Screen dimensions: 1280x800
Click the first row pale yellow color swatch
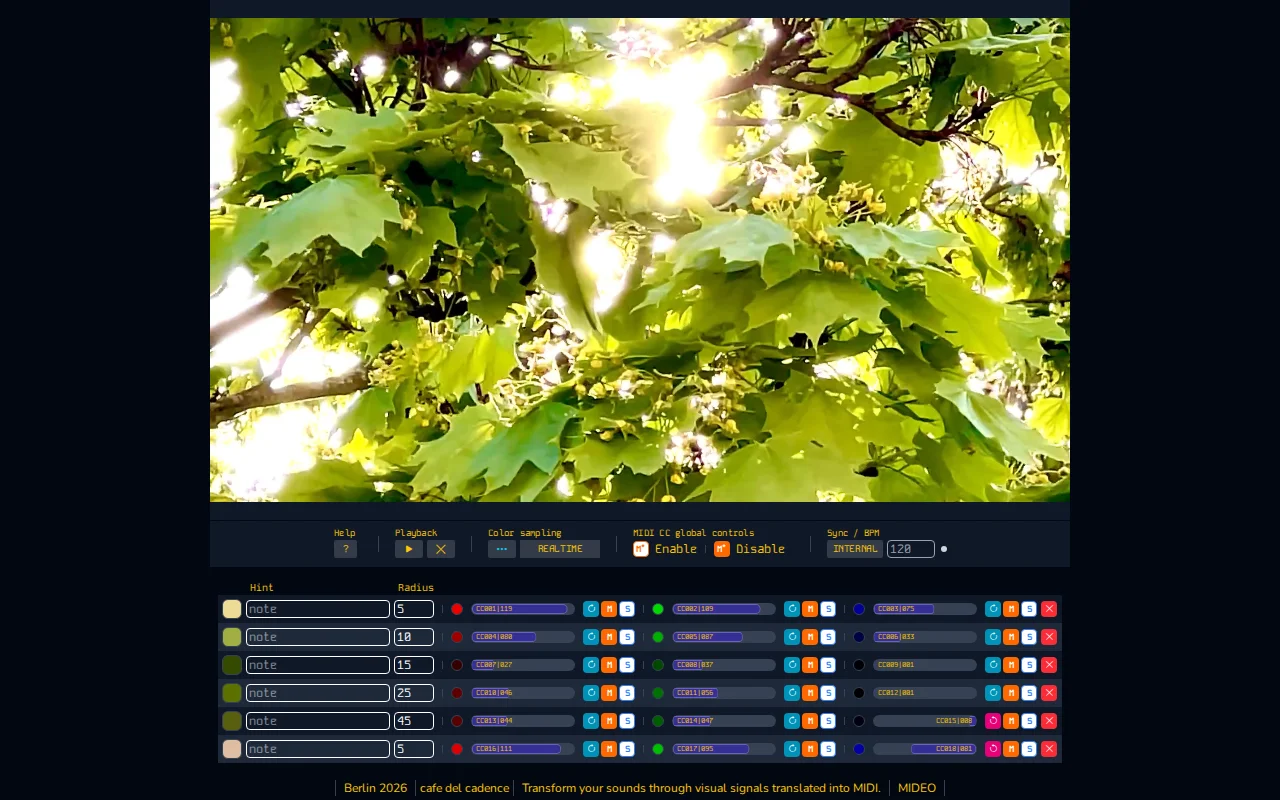pos(232,609)
